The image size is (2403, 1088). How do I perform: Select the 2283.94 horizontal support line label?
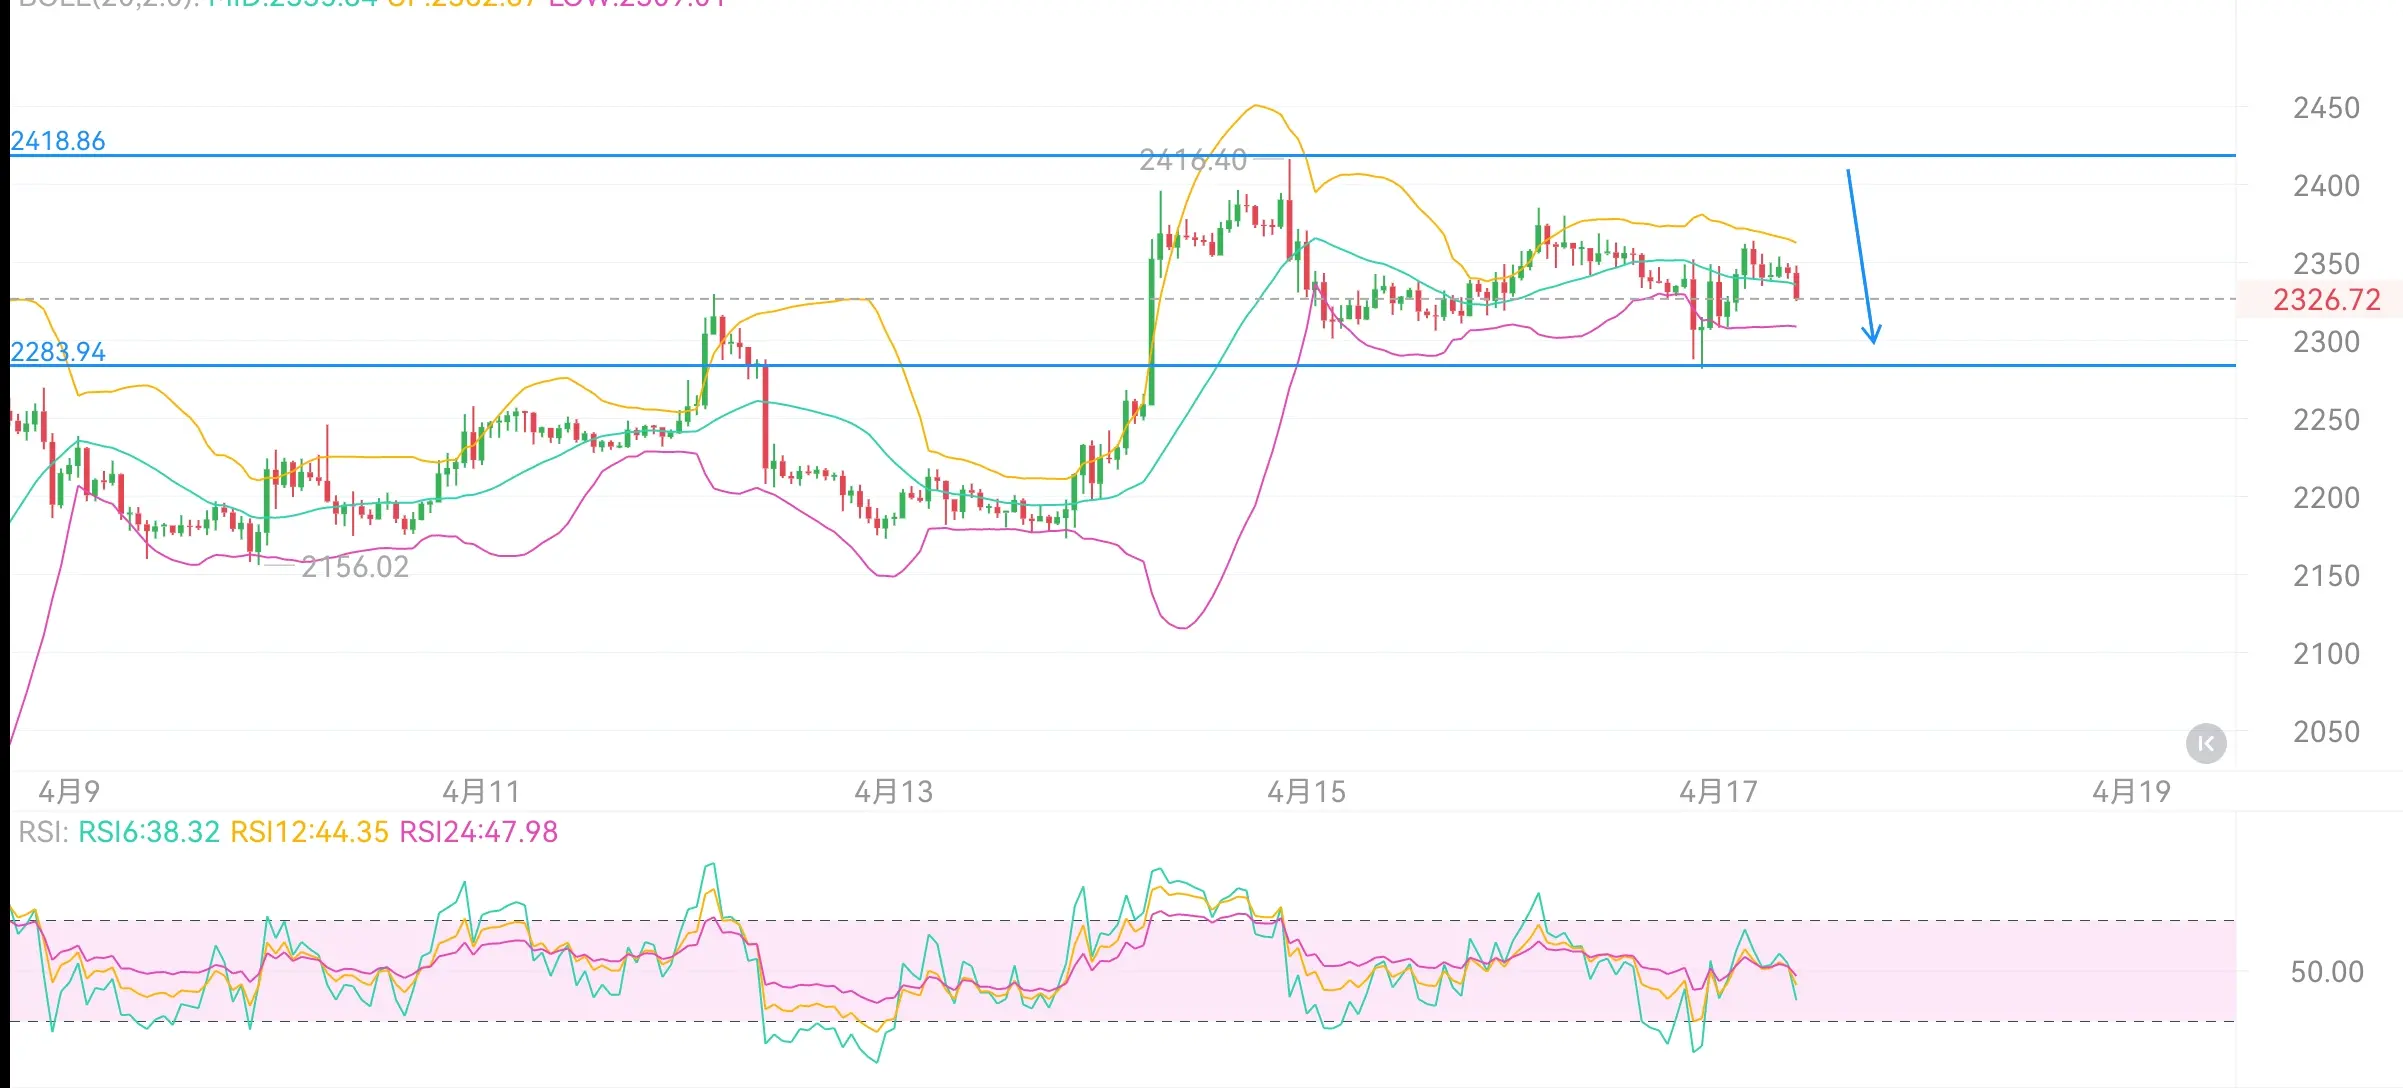[58, 352]
